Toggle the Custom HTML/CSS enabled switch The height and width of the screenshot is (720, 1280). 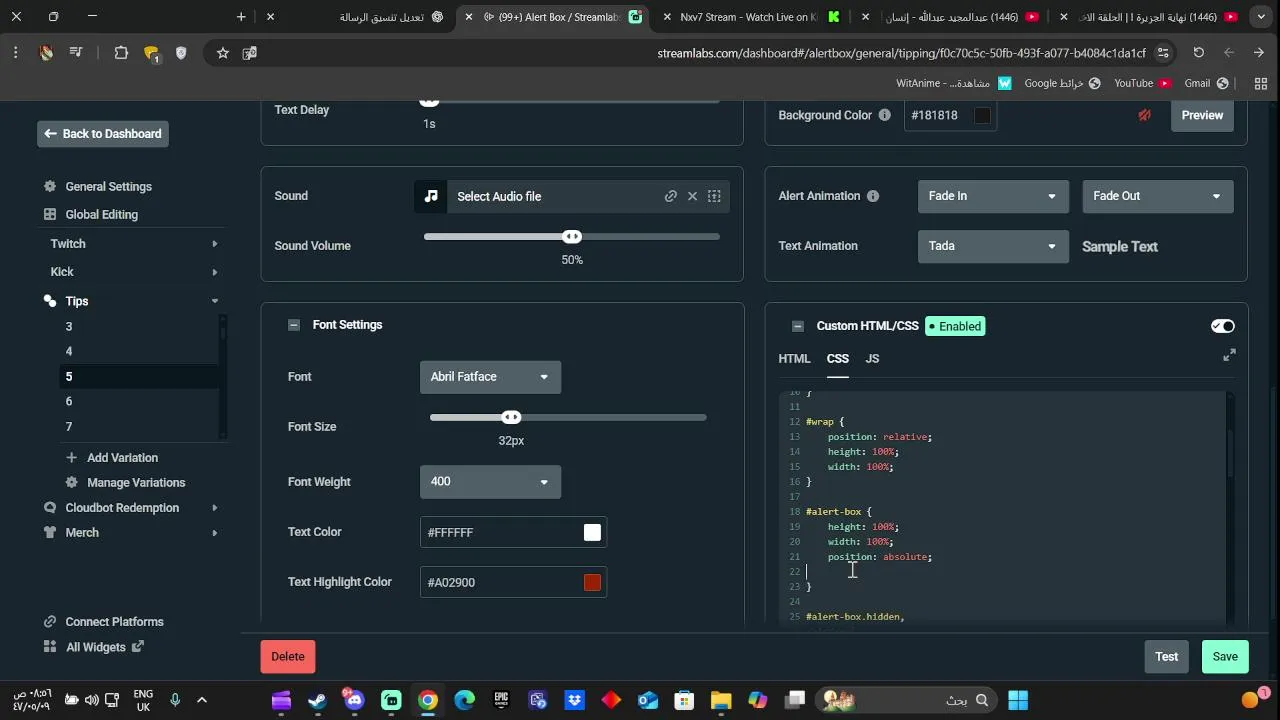[1222, 326]
